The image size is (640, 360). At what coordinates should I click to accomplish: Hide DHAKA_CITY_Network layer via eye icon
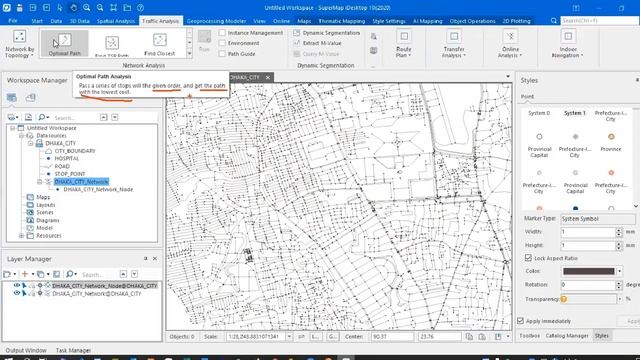(x=17, y=293)
